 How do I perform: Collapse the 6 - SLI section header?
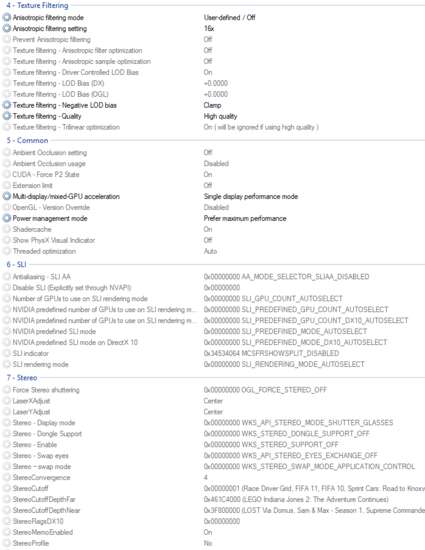16,264
